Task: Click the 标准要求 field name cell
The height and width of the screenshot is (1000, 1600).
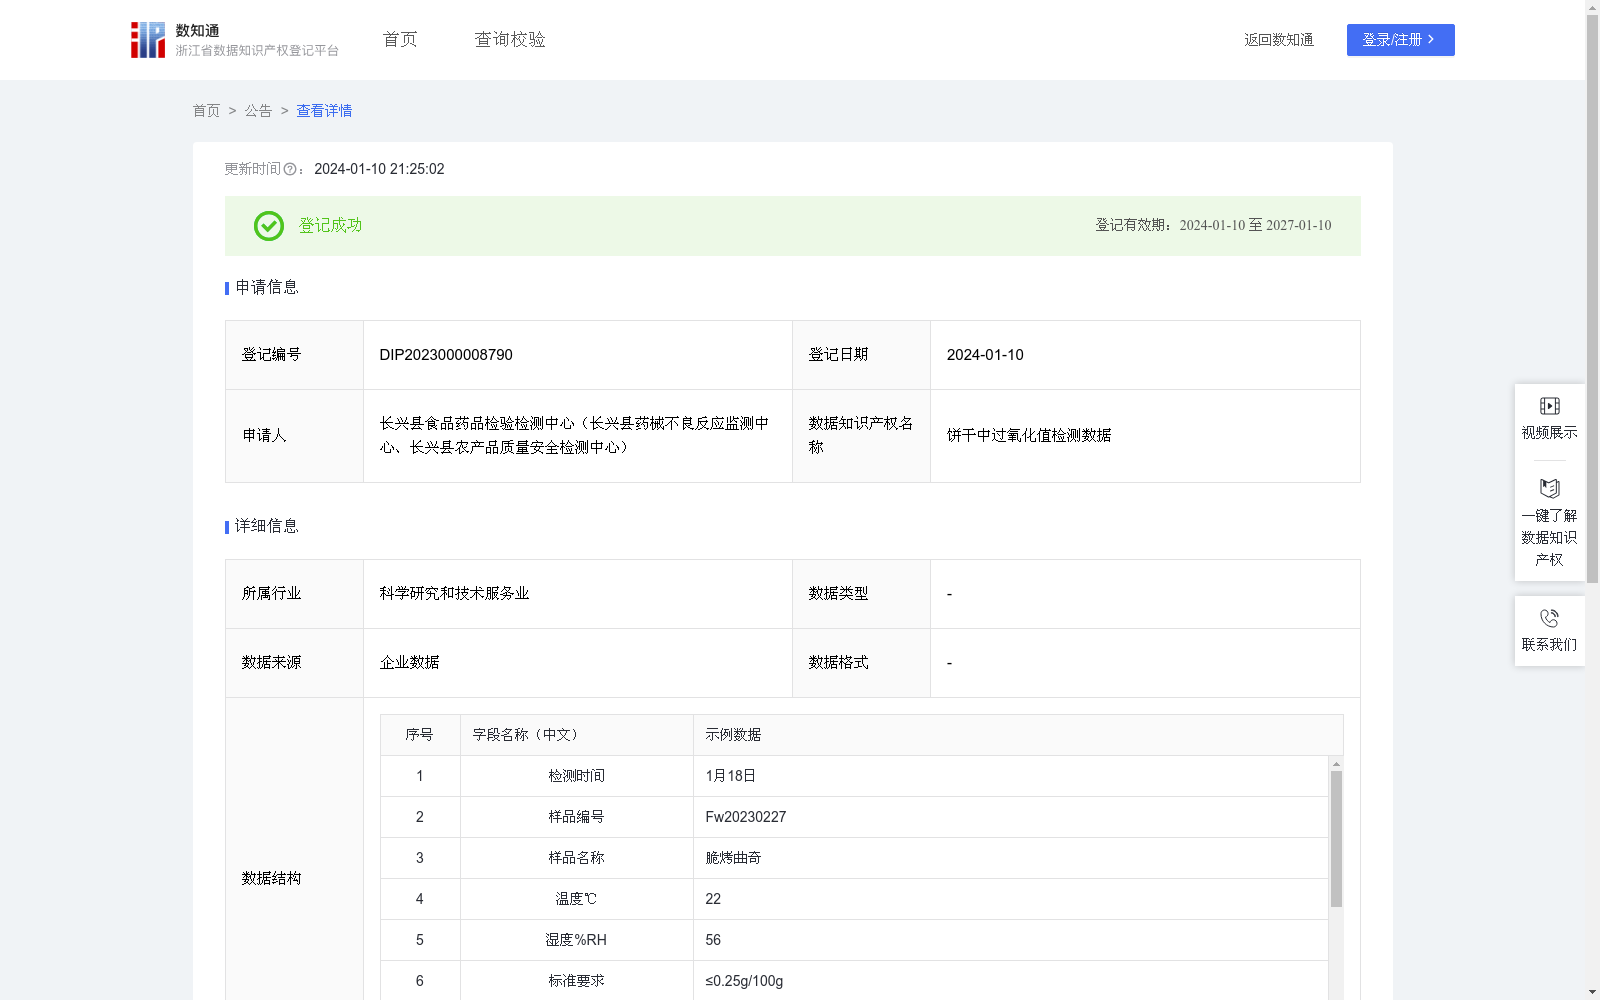Action: pyautogui.click(x=576, y=981)
